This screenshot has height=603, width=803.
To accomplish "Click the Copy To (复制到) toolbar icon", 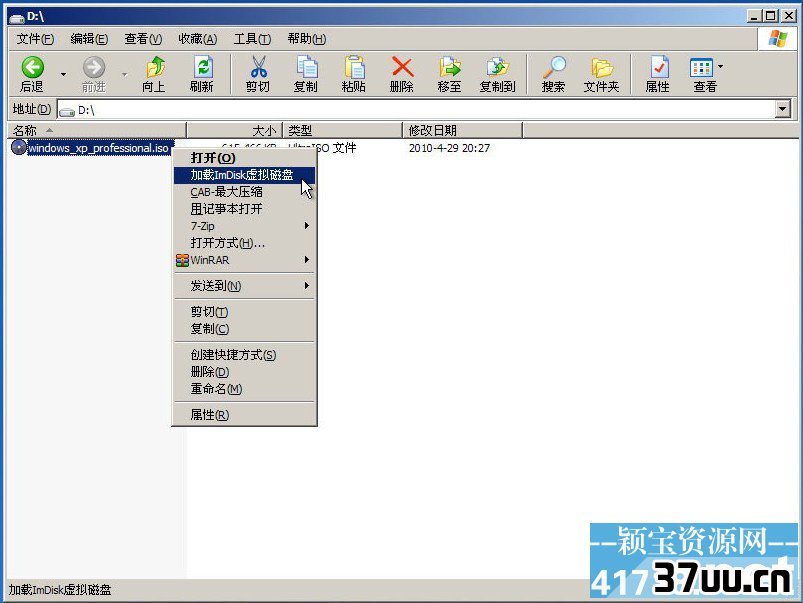I will (498, 67).
